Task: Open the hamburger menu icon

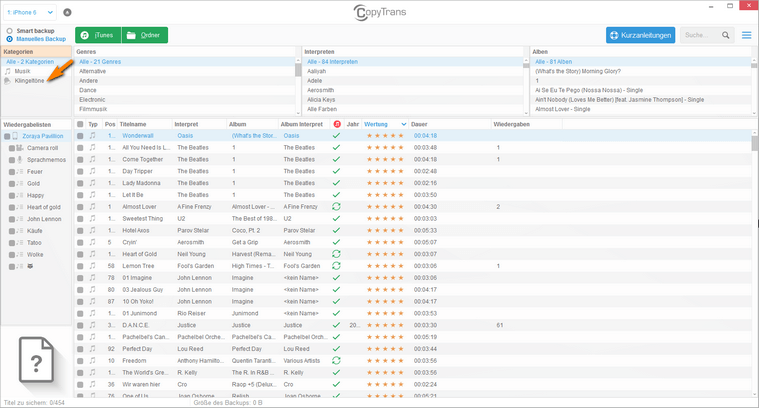Action: click(x=746, y=35)
